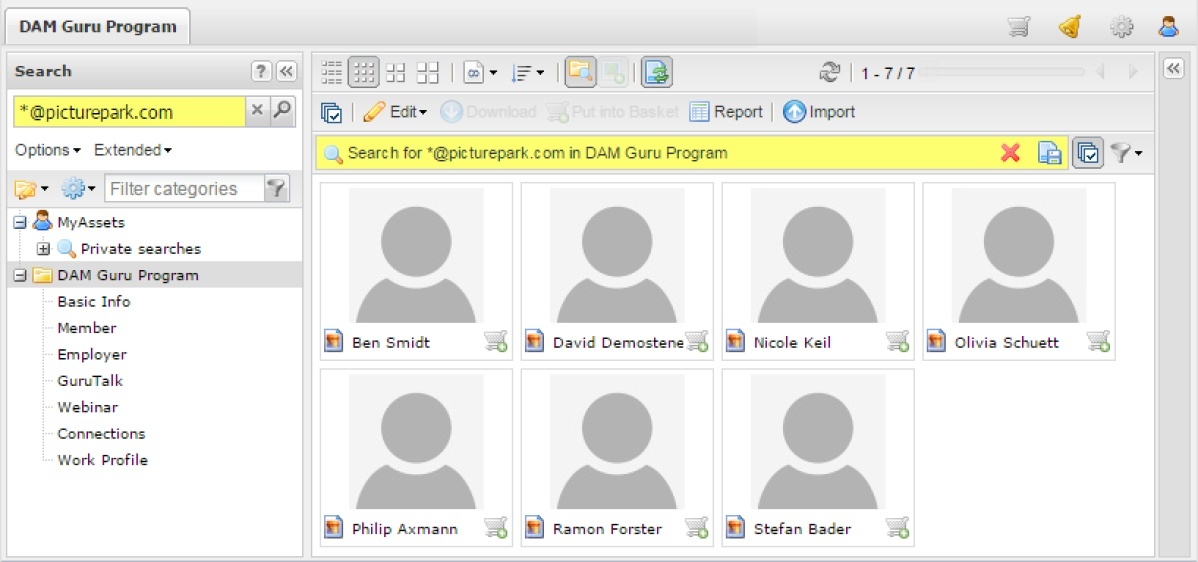Expand the Private searches node
This screenshot has height=562, width=1198.
click(44, 249)
